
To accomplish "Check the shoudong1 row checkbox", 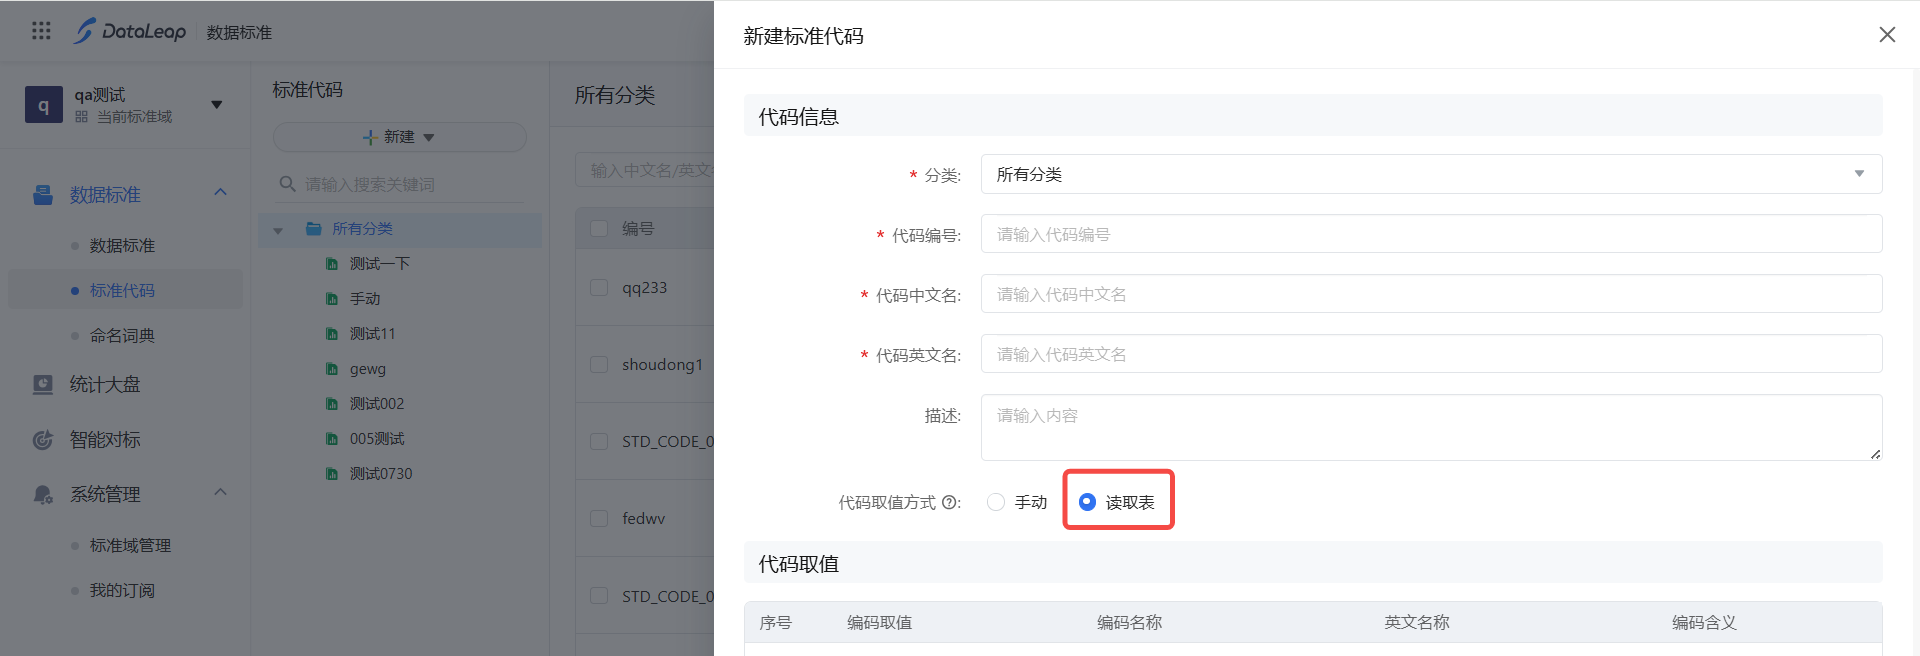I will point(599,365).
